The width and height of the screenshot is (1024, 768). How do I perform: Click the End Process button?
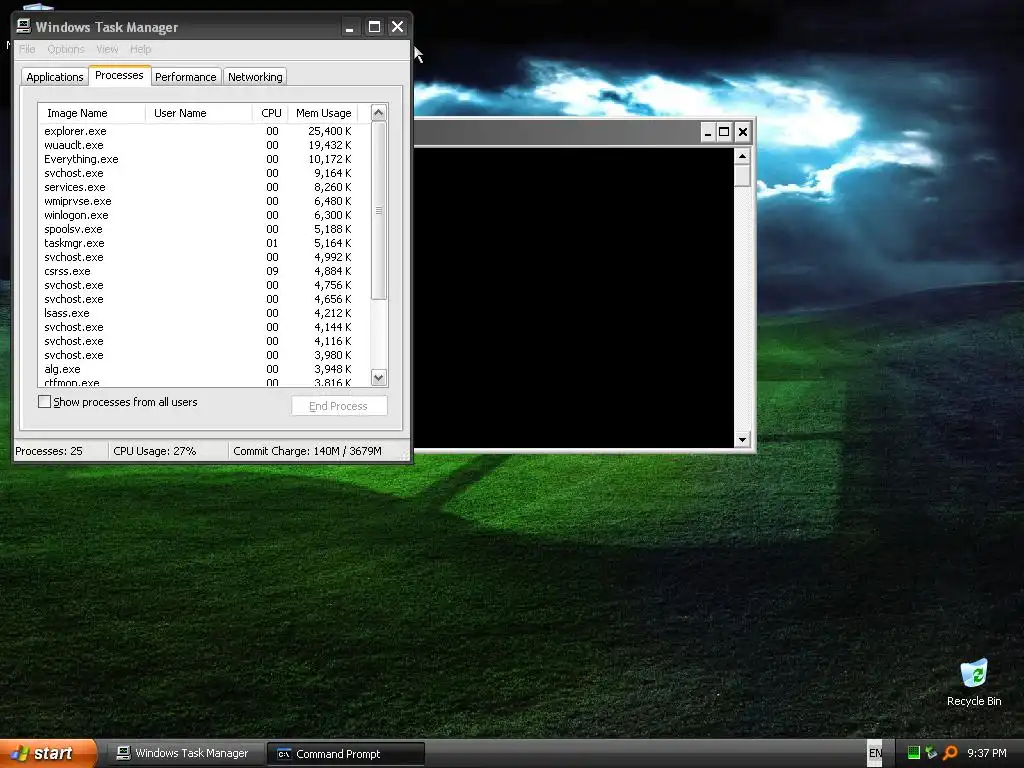coord(339,406)
